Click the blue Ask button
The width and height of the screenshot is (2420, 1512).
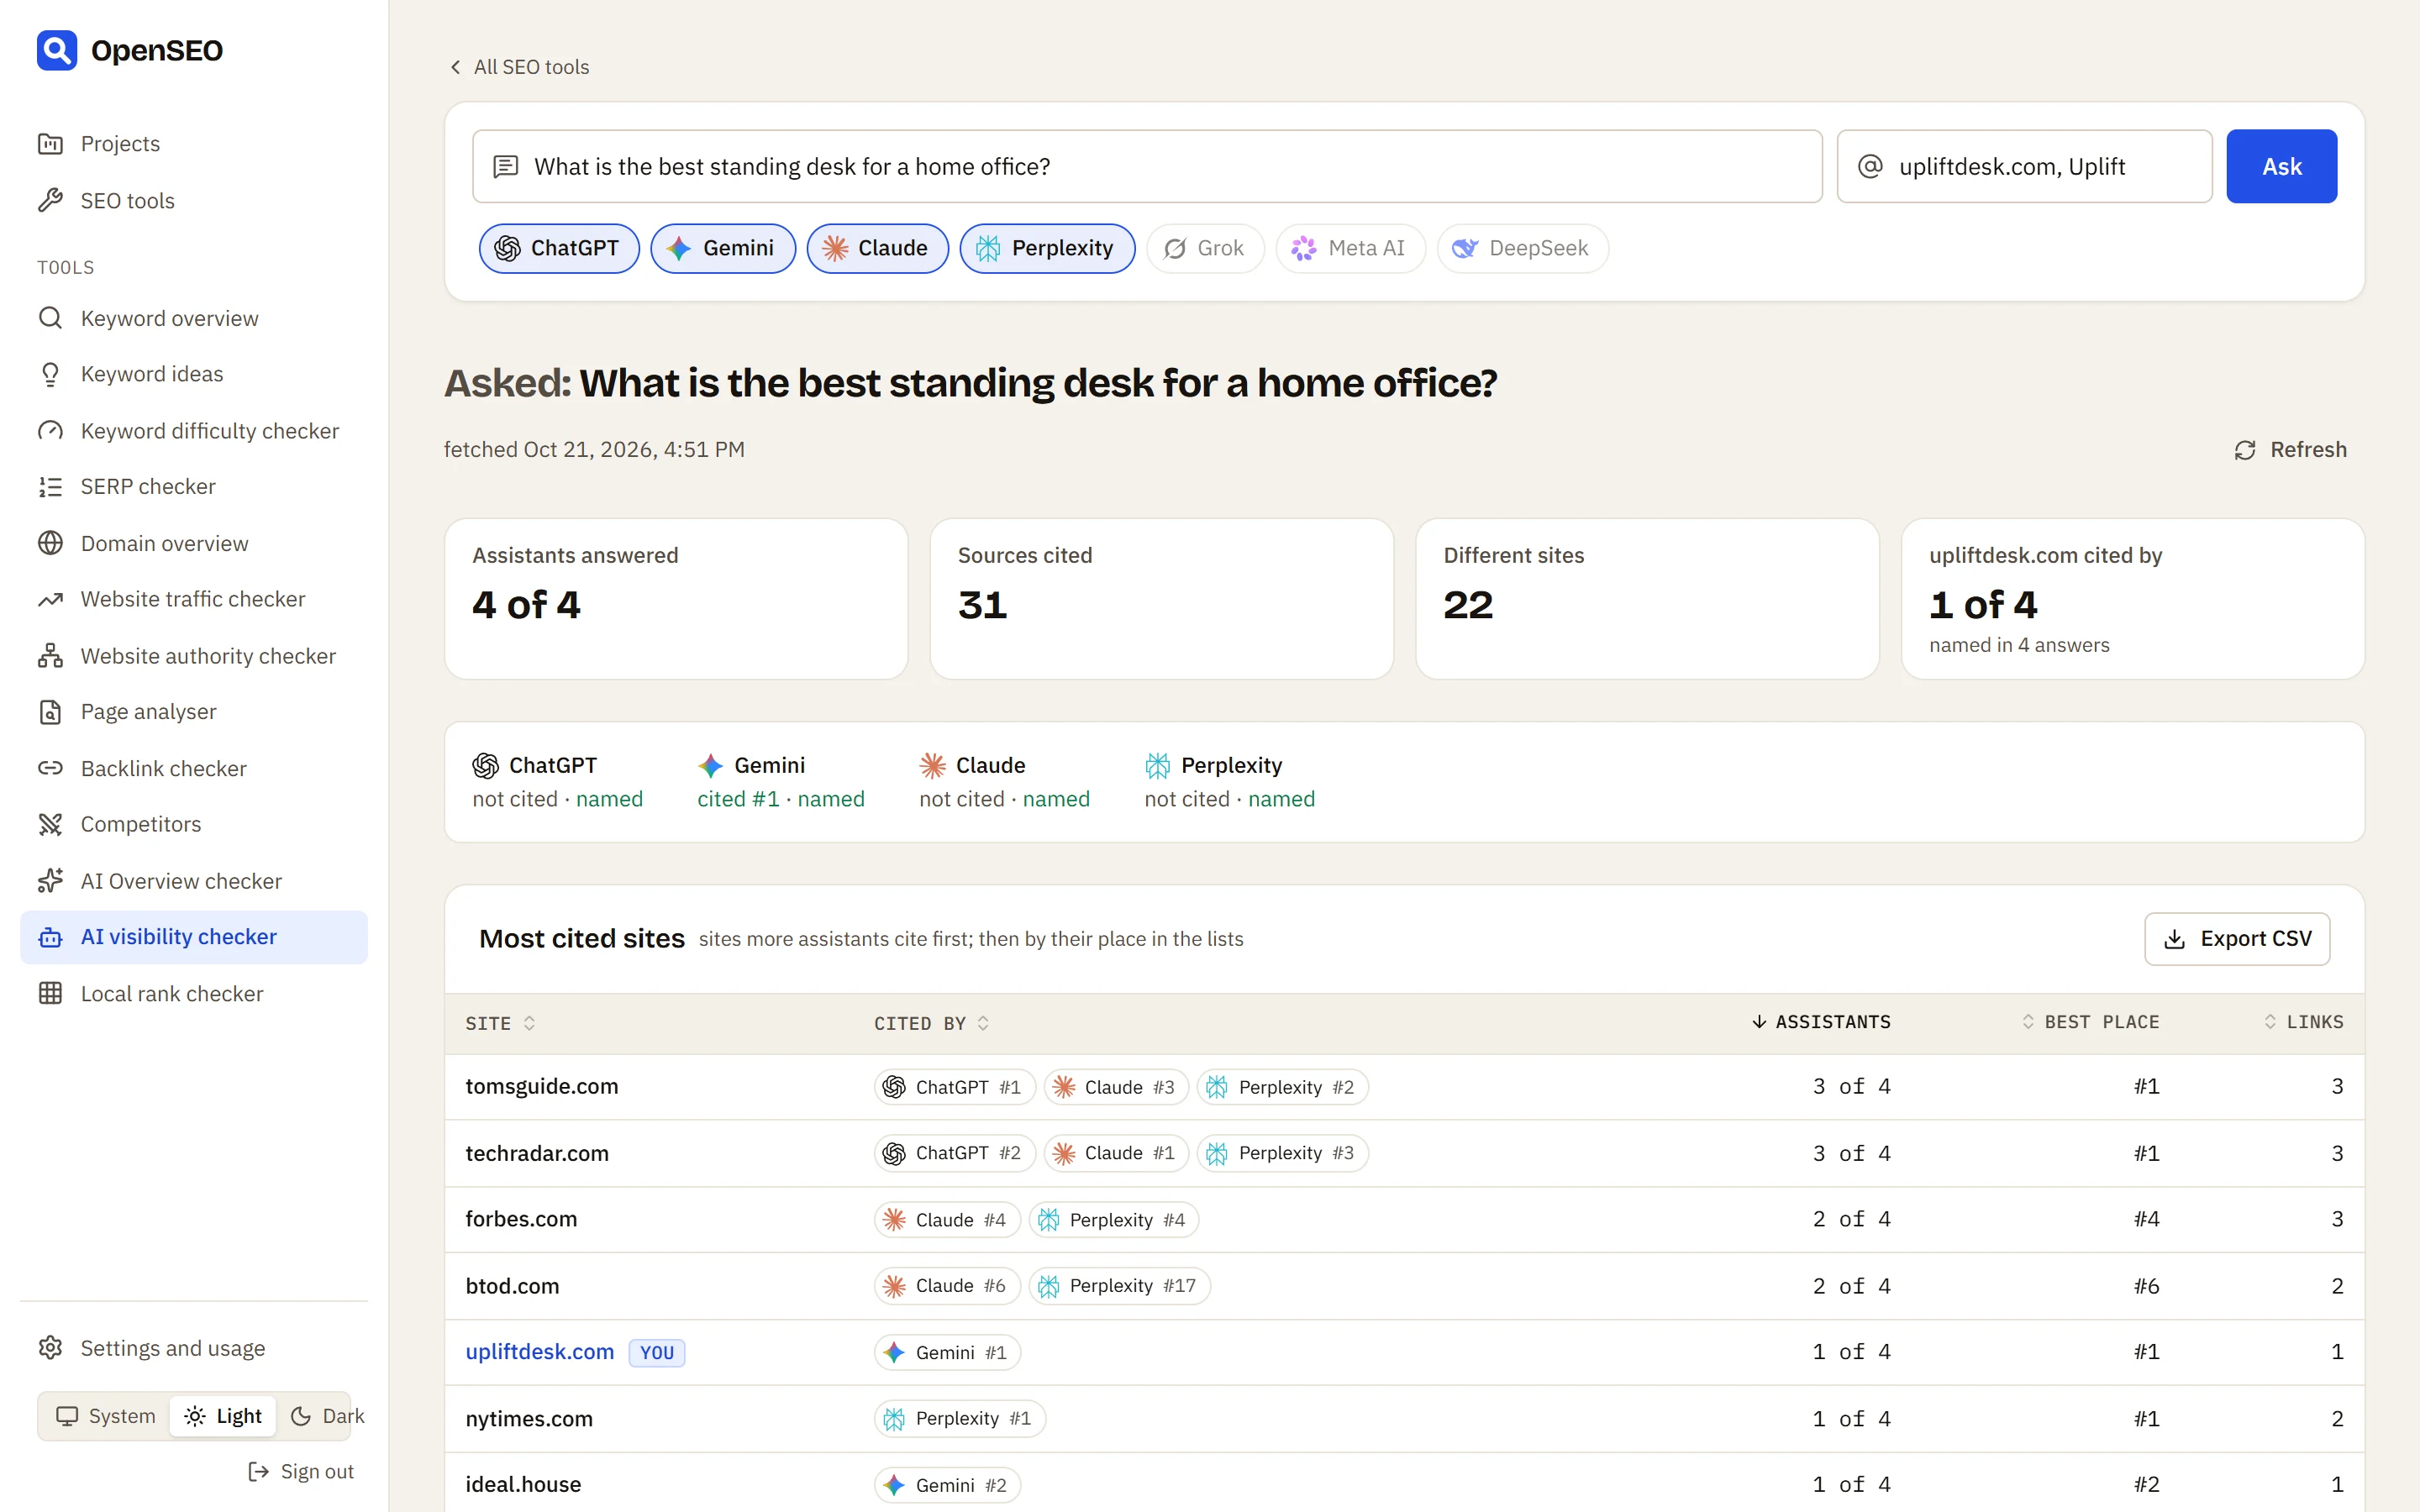click(2281, 166)
